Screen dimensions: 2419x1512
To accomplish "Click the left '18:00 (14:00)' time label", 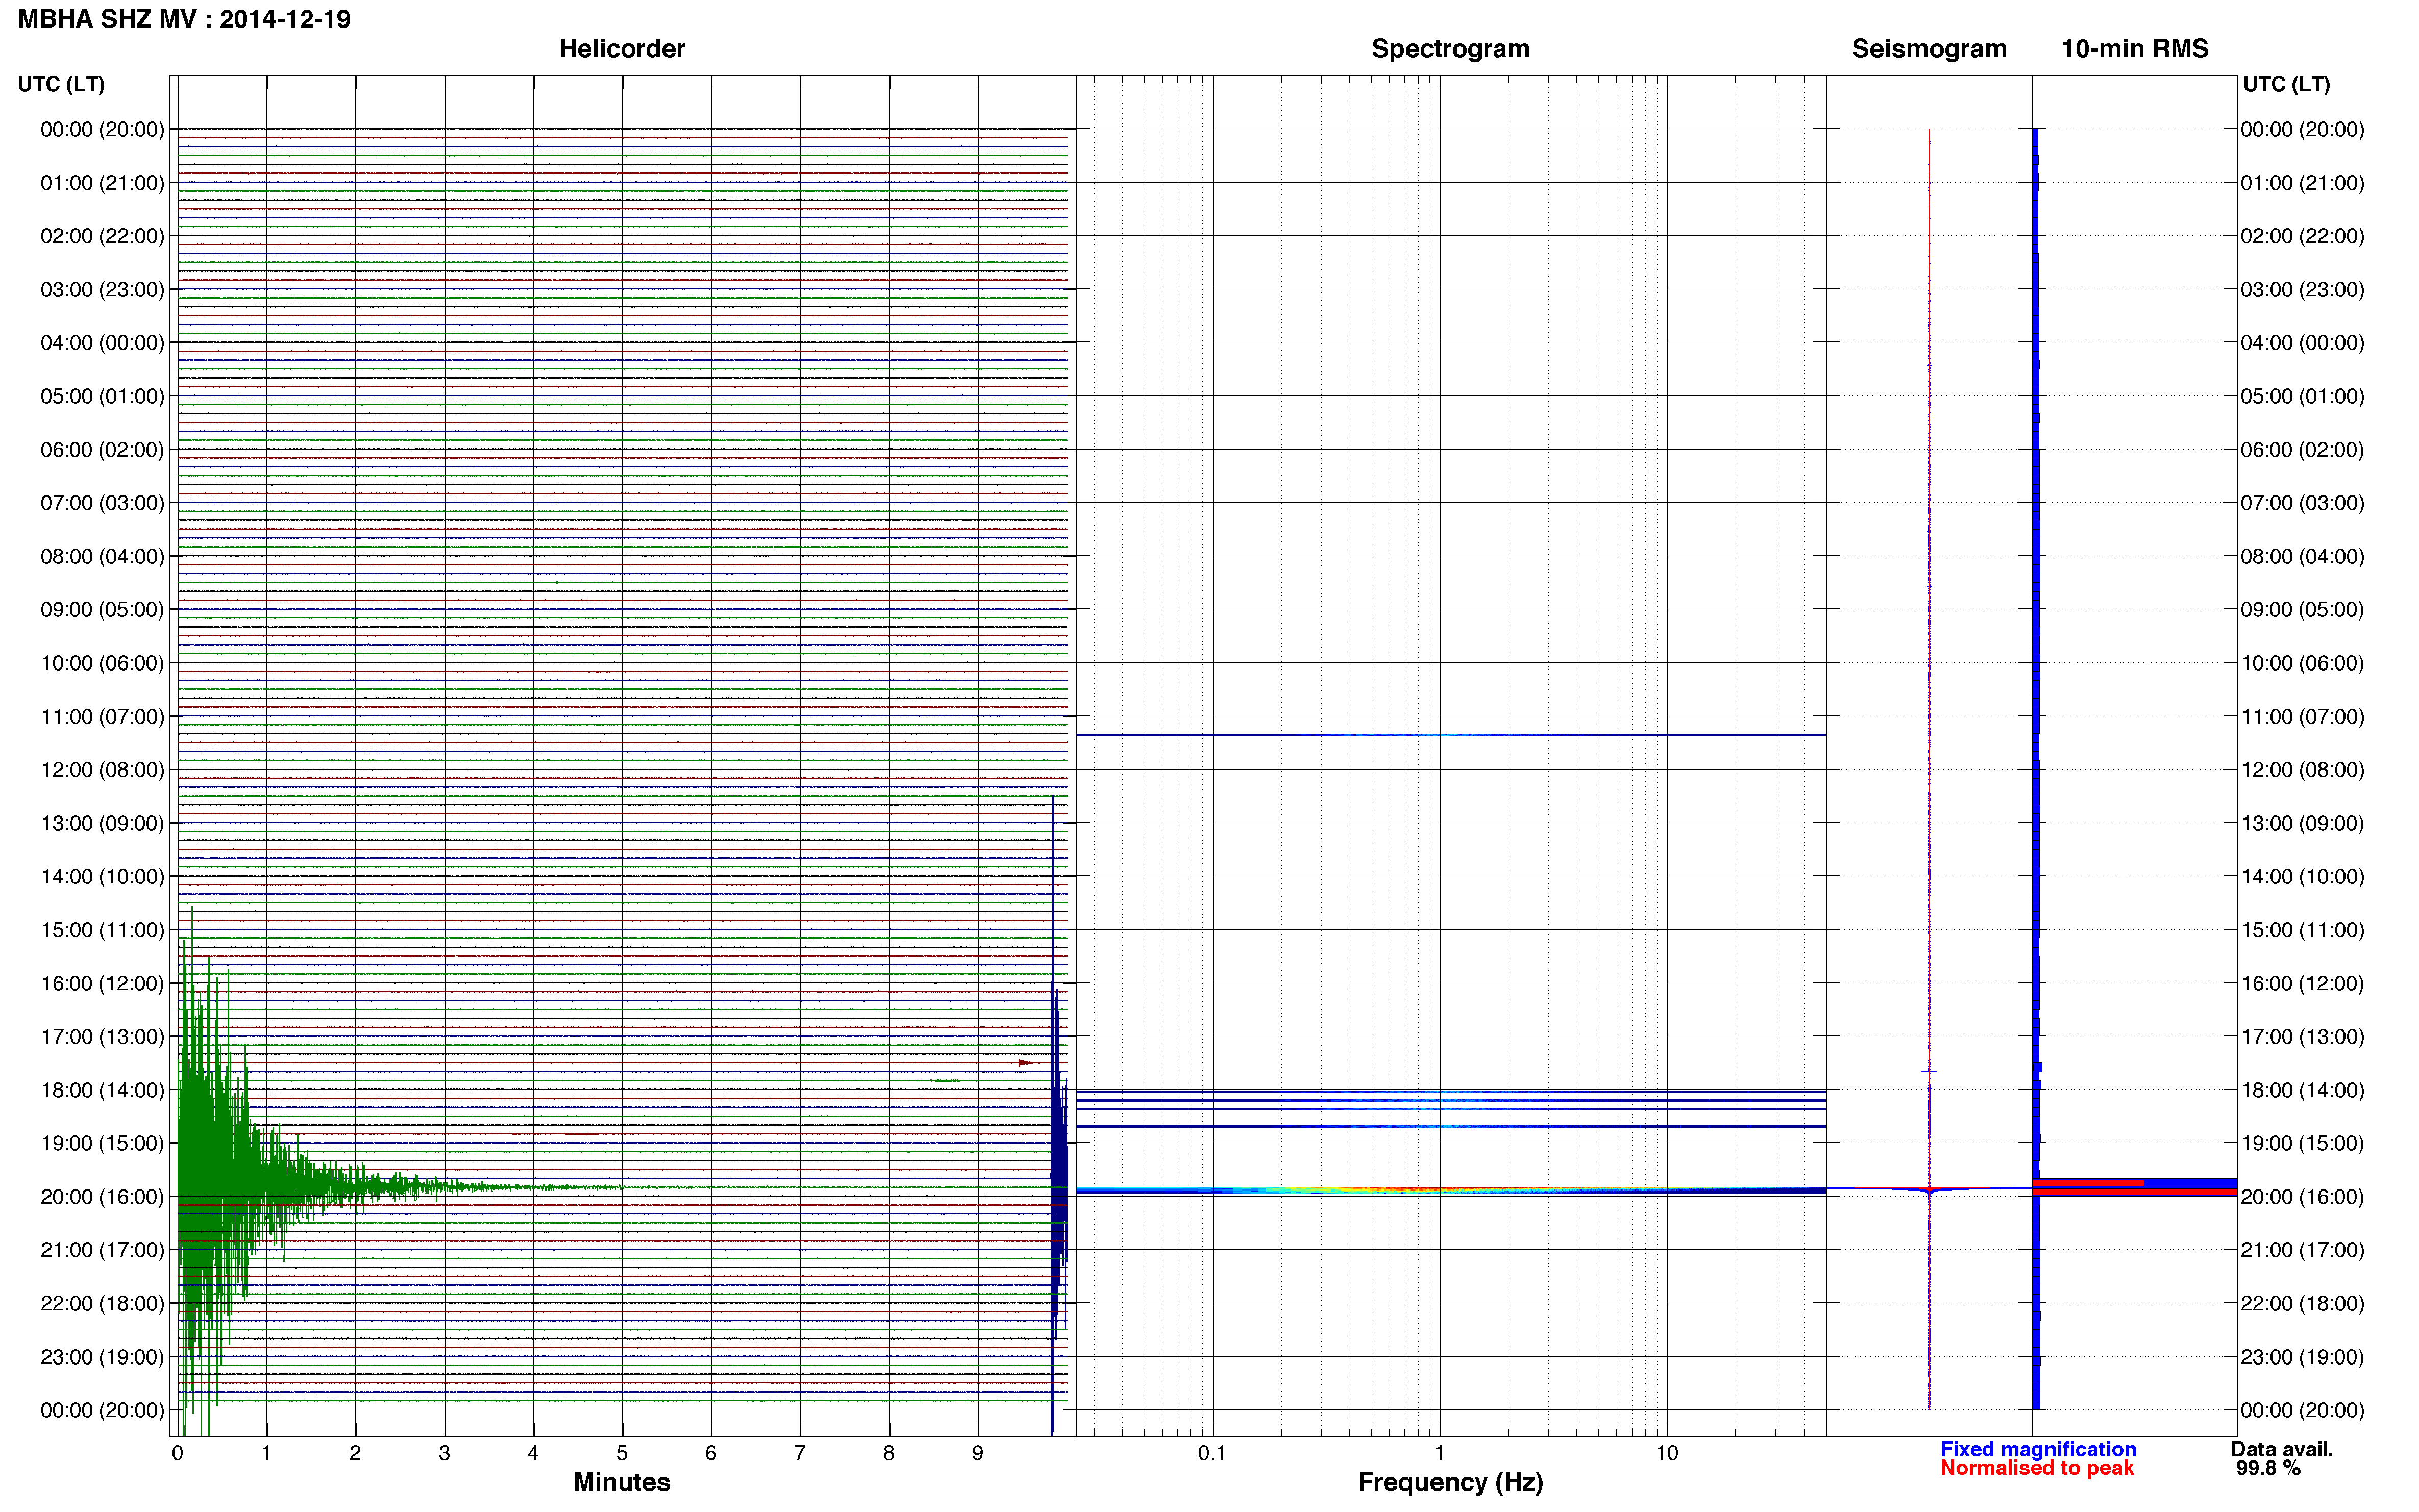I will (x=102, y=1090).
